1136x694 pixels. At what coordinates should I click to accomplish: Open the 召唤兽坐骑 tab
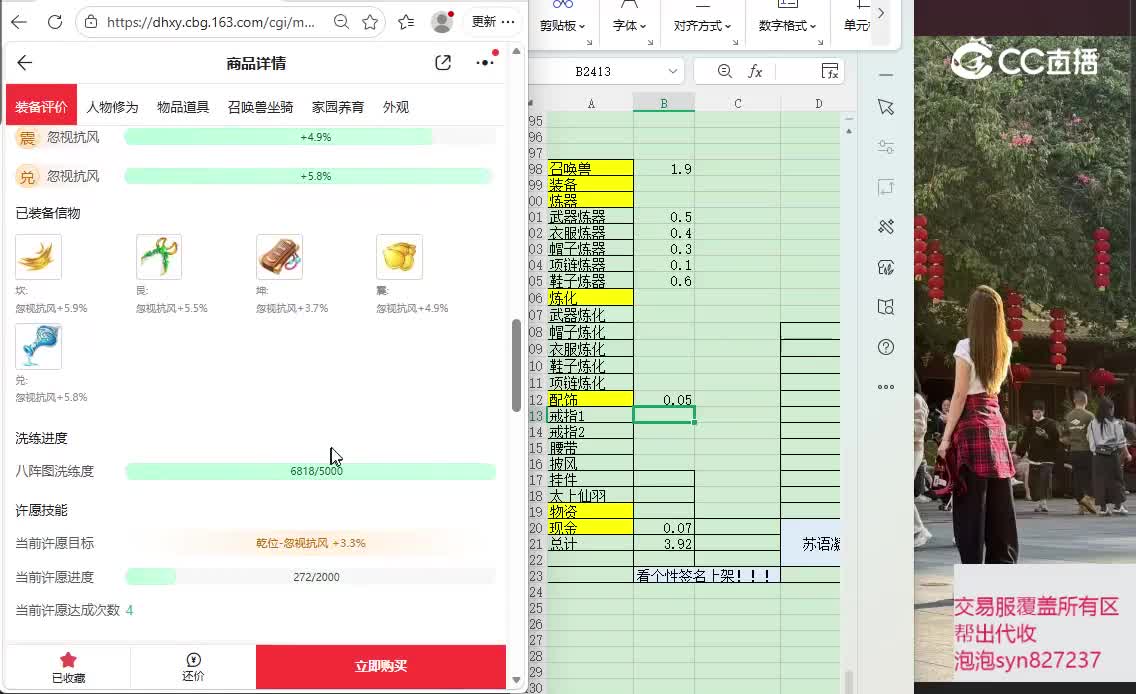point(260,107)
